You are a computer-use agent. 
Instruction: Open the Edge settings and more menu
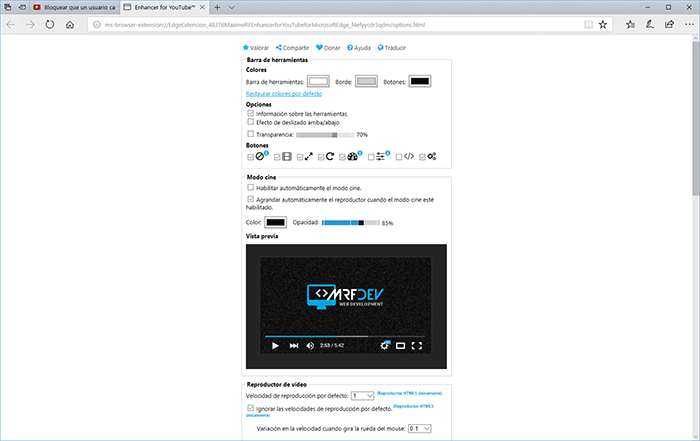pyautogui.click(x=689, y=25)
